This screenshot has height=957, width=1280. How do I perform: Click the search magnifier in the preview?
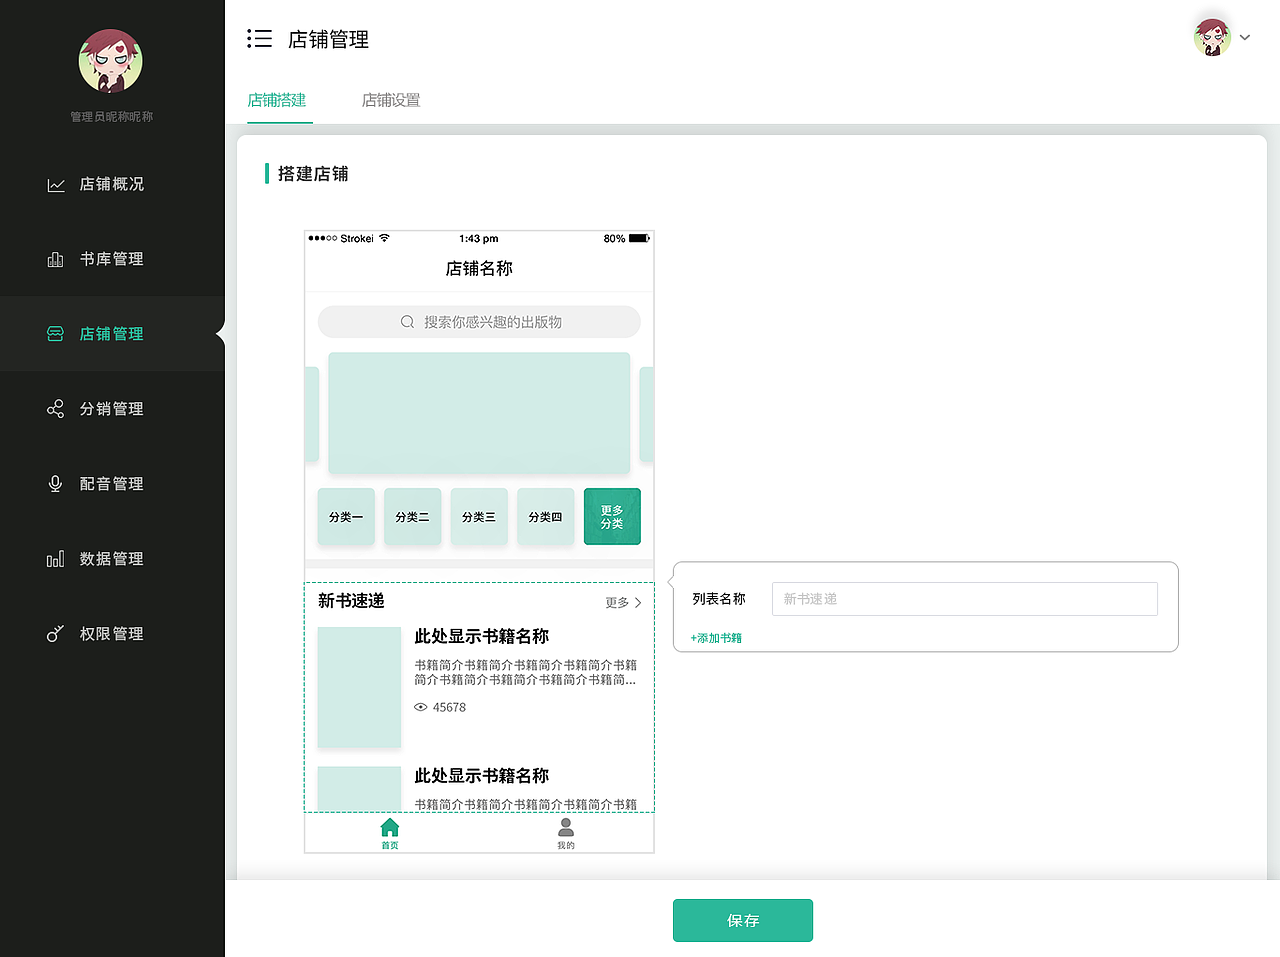(x=406, y=321)
